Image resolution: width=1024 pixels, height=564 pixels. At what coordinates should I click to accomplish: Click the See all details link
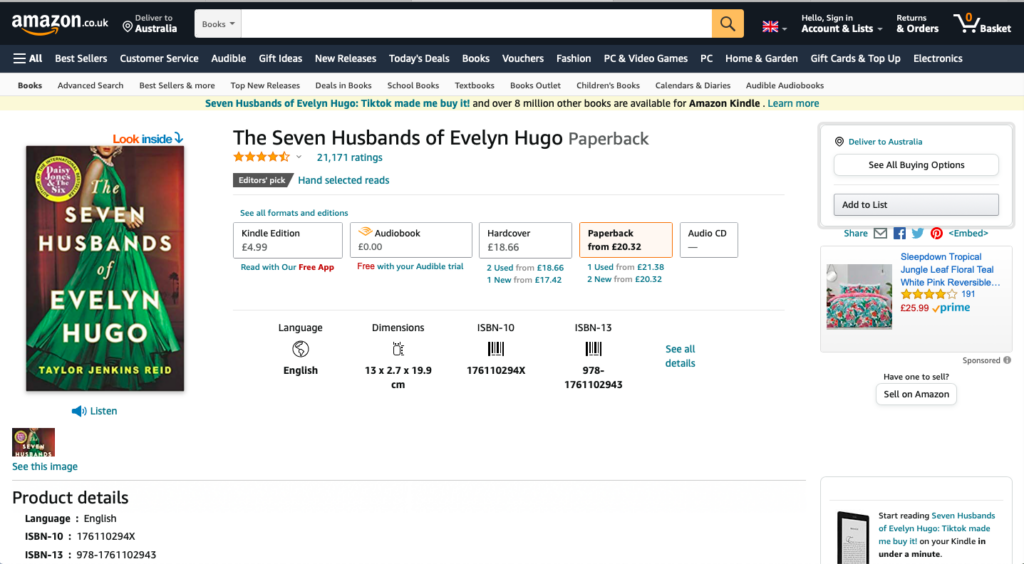pos(680,356)
